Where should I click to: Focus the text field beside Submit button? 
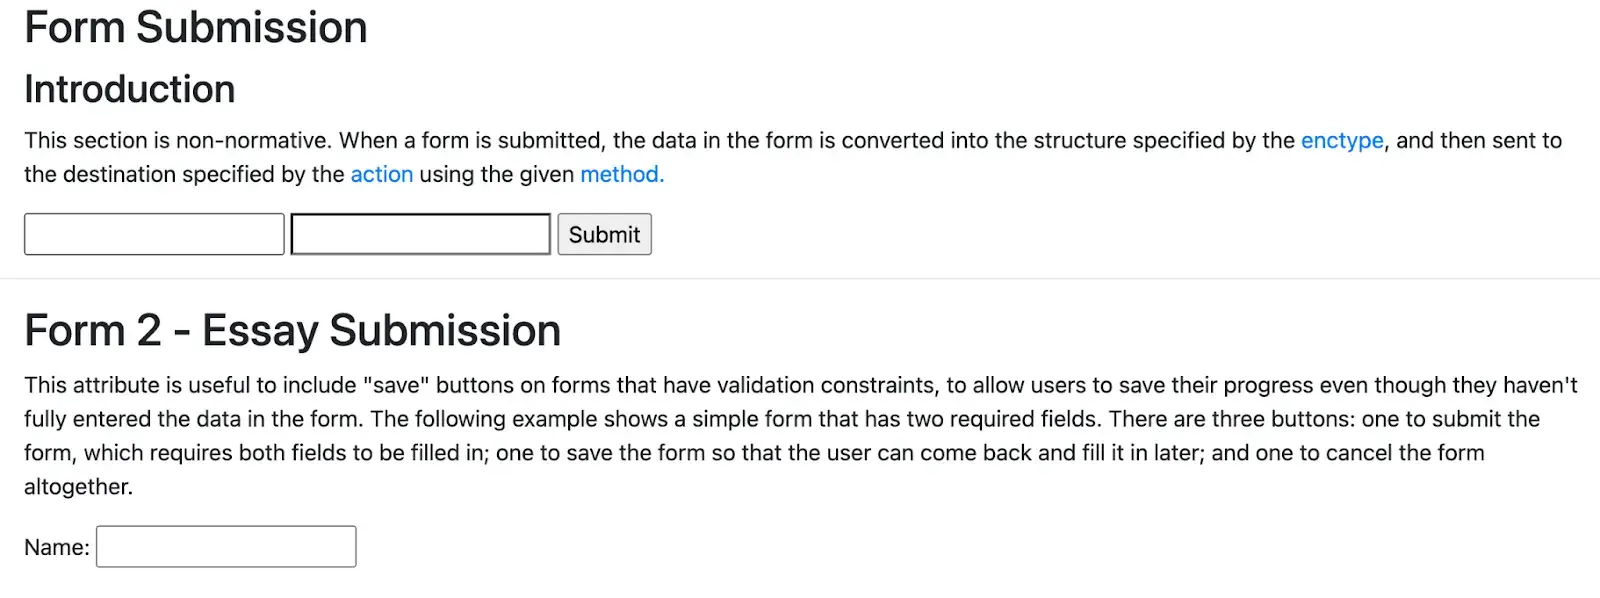[x=420, y=234]
